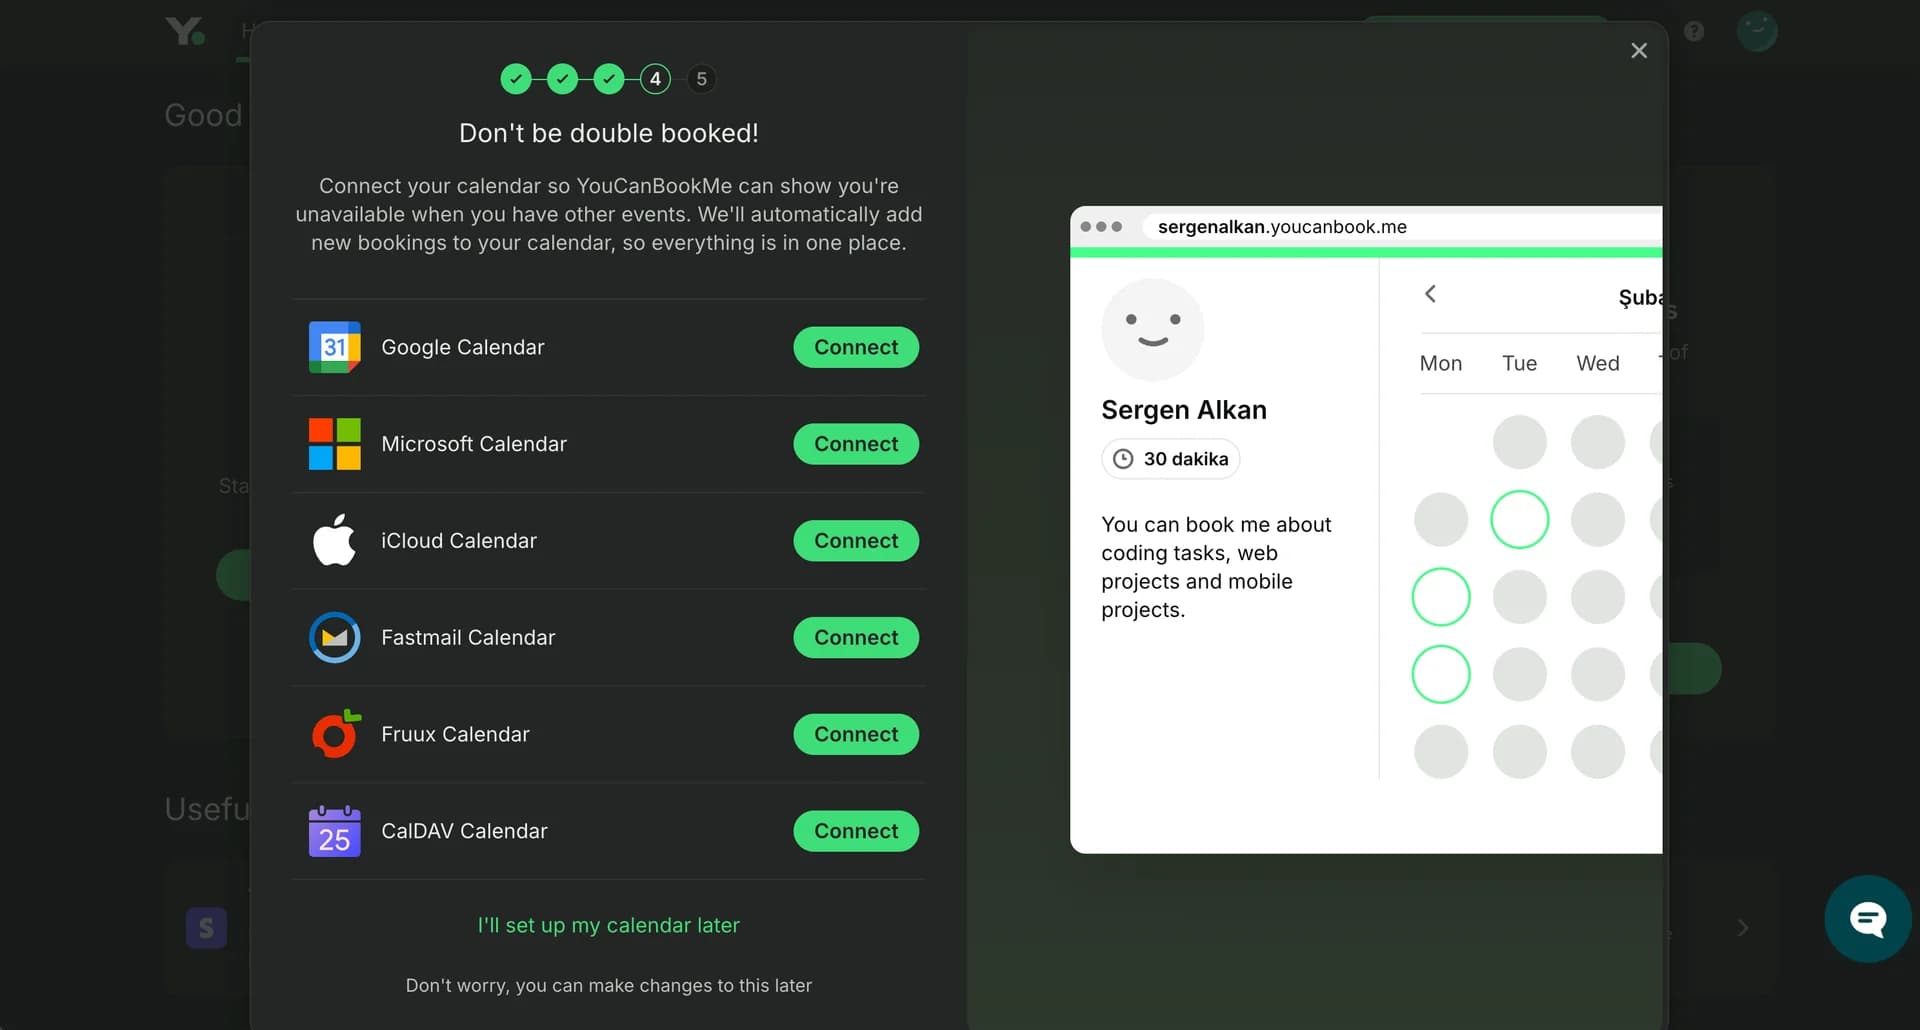This screenshot has width=1920, height=1030.
Task: Connect iCloud Calendar
Action: [856, 540]
